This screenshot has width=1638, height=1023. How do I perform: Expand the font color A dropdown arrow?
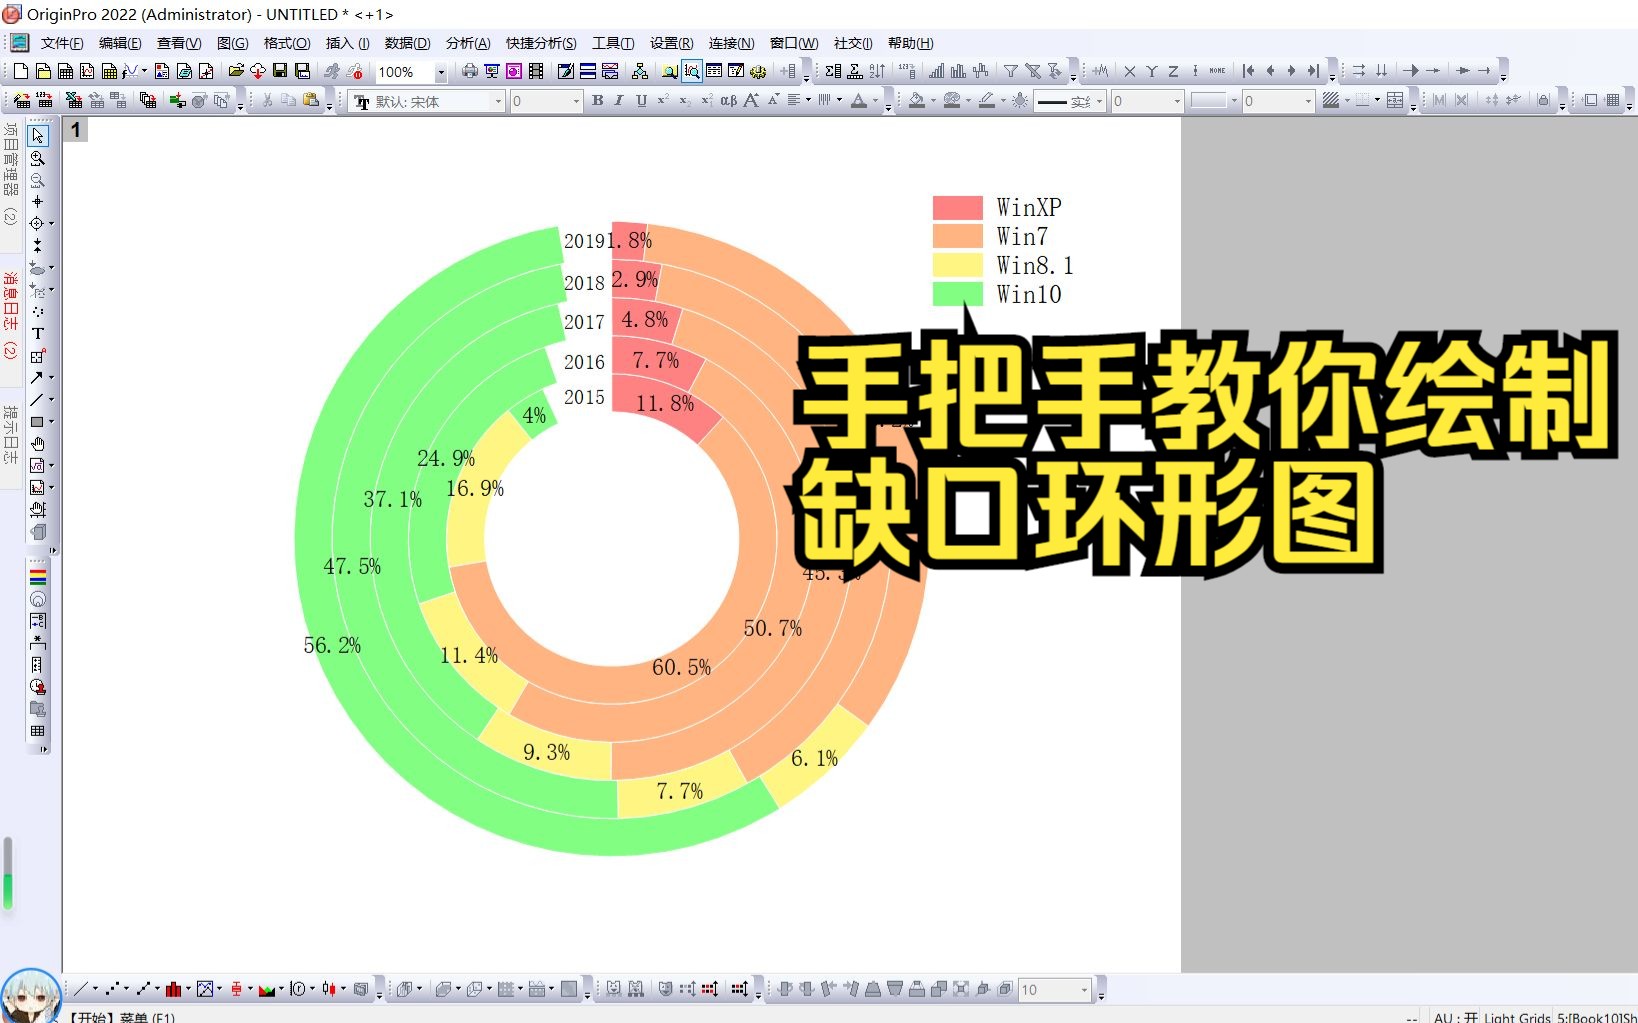pos(875,100)
